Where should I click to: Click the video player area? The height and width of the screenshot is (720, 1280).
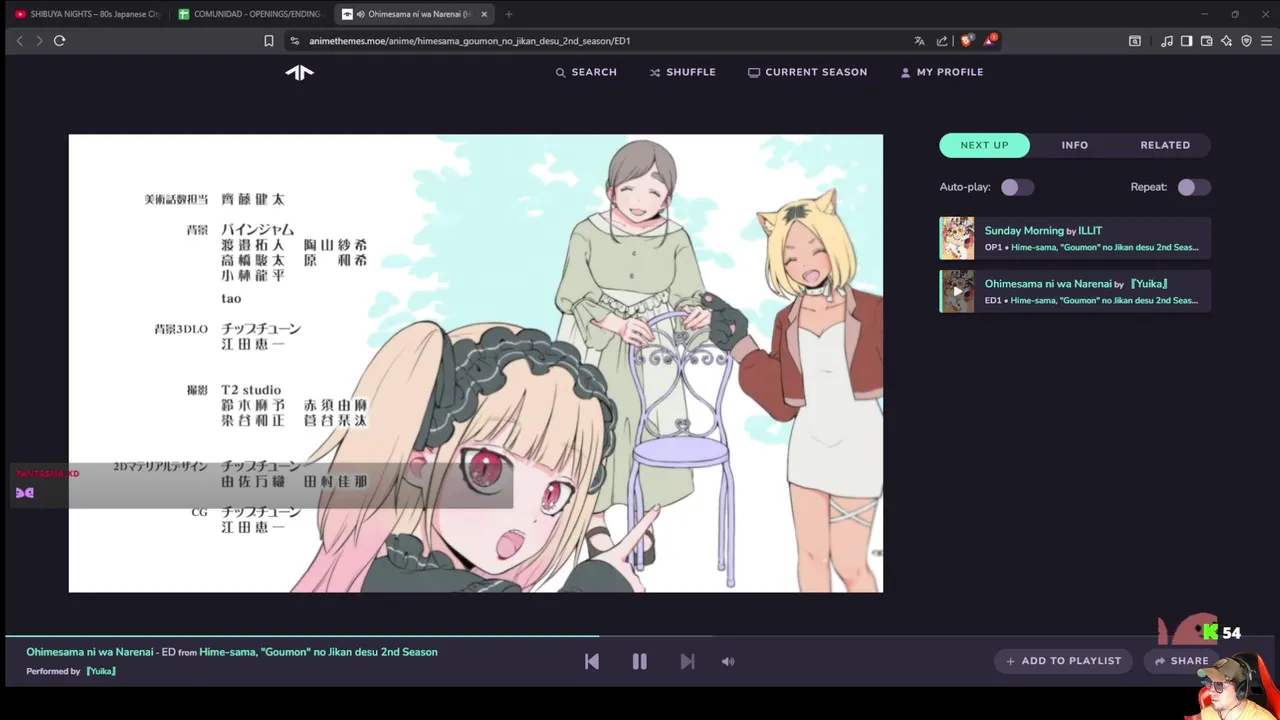pyautogui.click(x=476, y=363)
